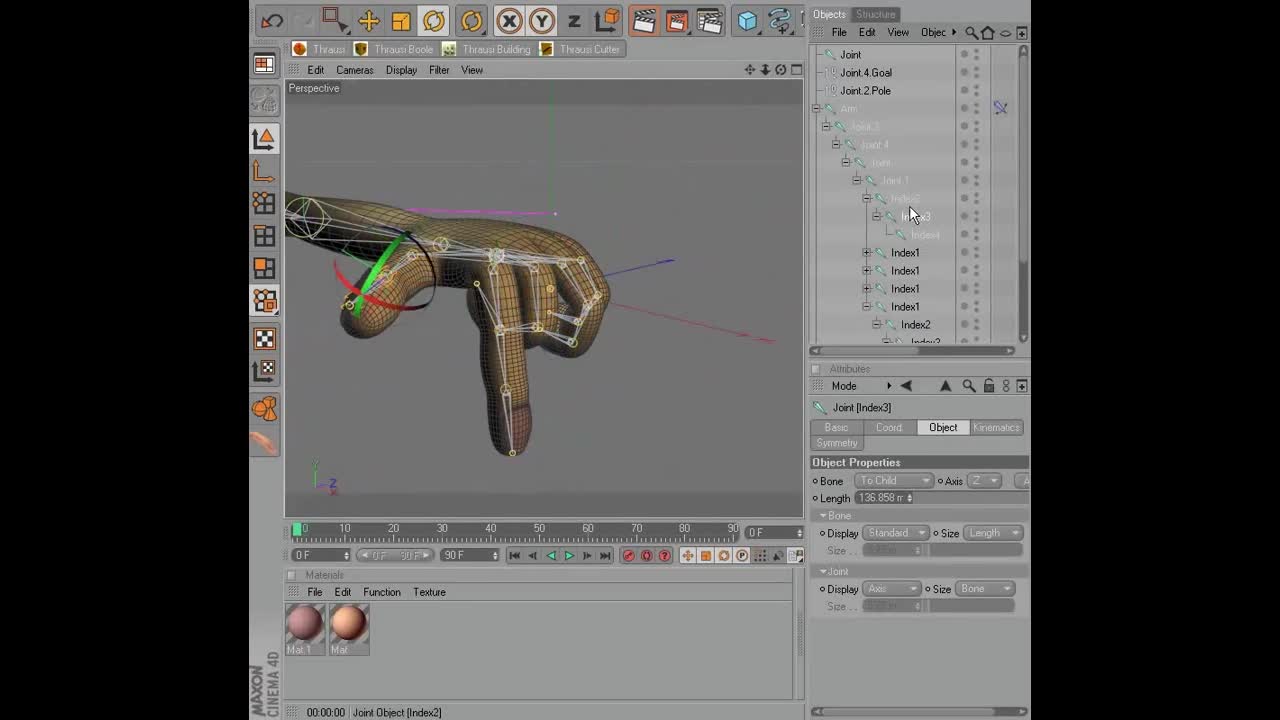Open the Bone To Child dropdown
Viewport: 1280px width, 720px height.
coord(894,481)
